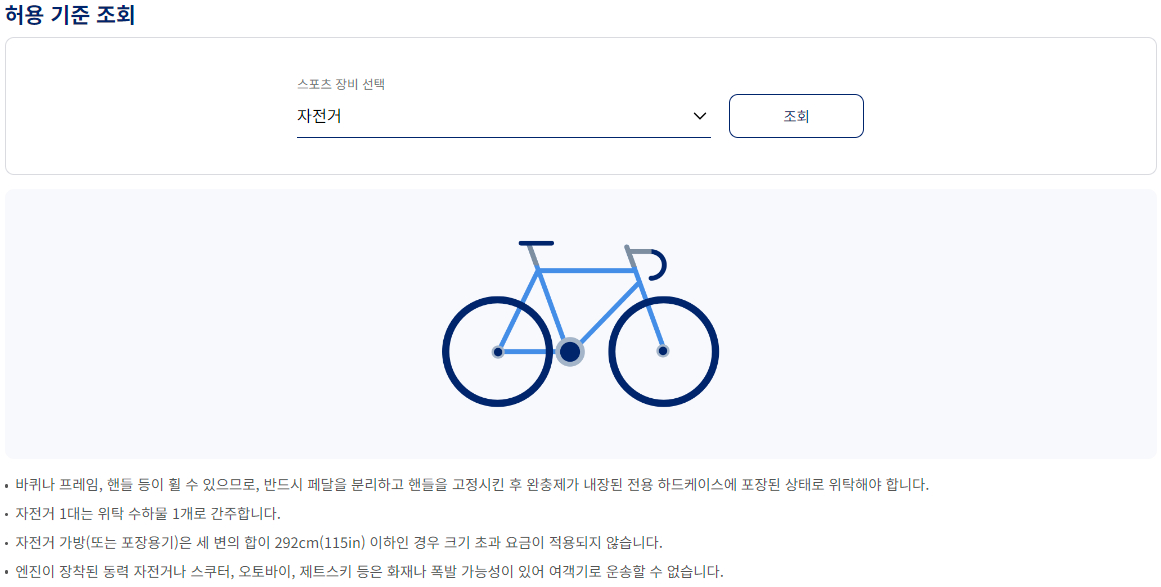Click the blue center hub of the bicycle
The height and width of the screenshot is (587, 1161).
click(572, 350)
